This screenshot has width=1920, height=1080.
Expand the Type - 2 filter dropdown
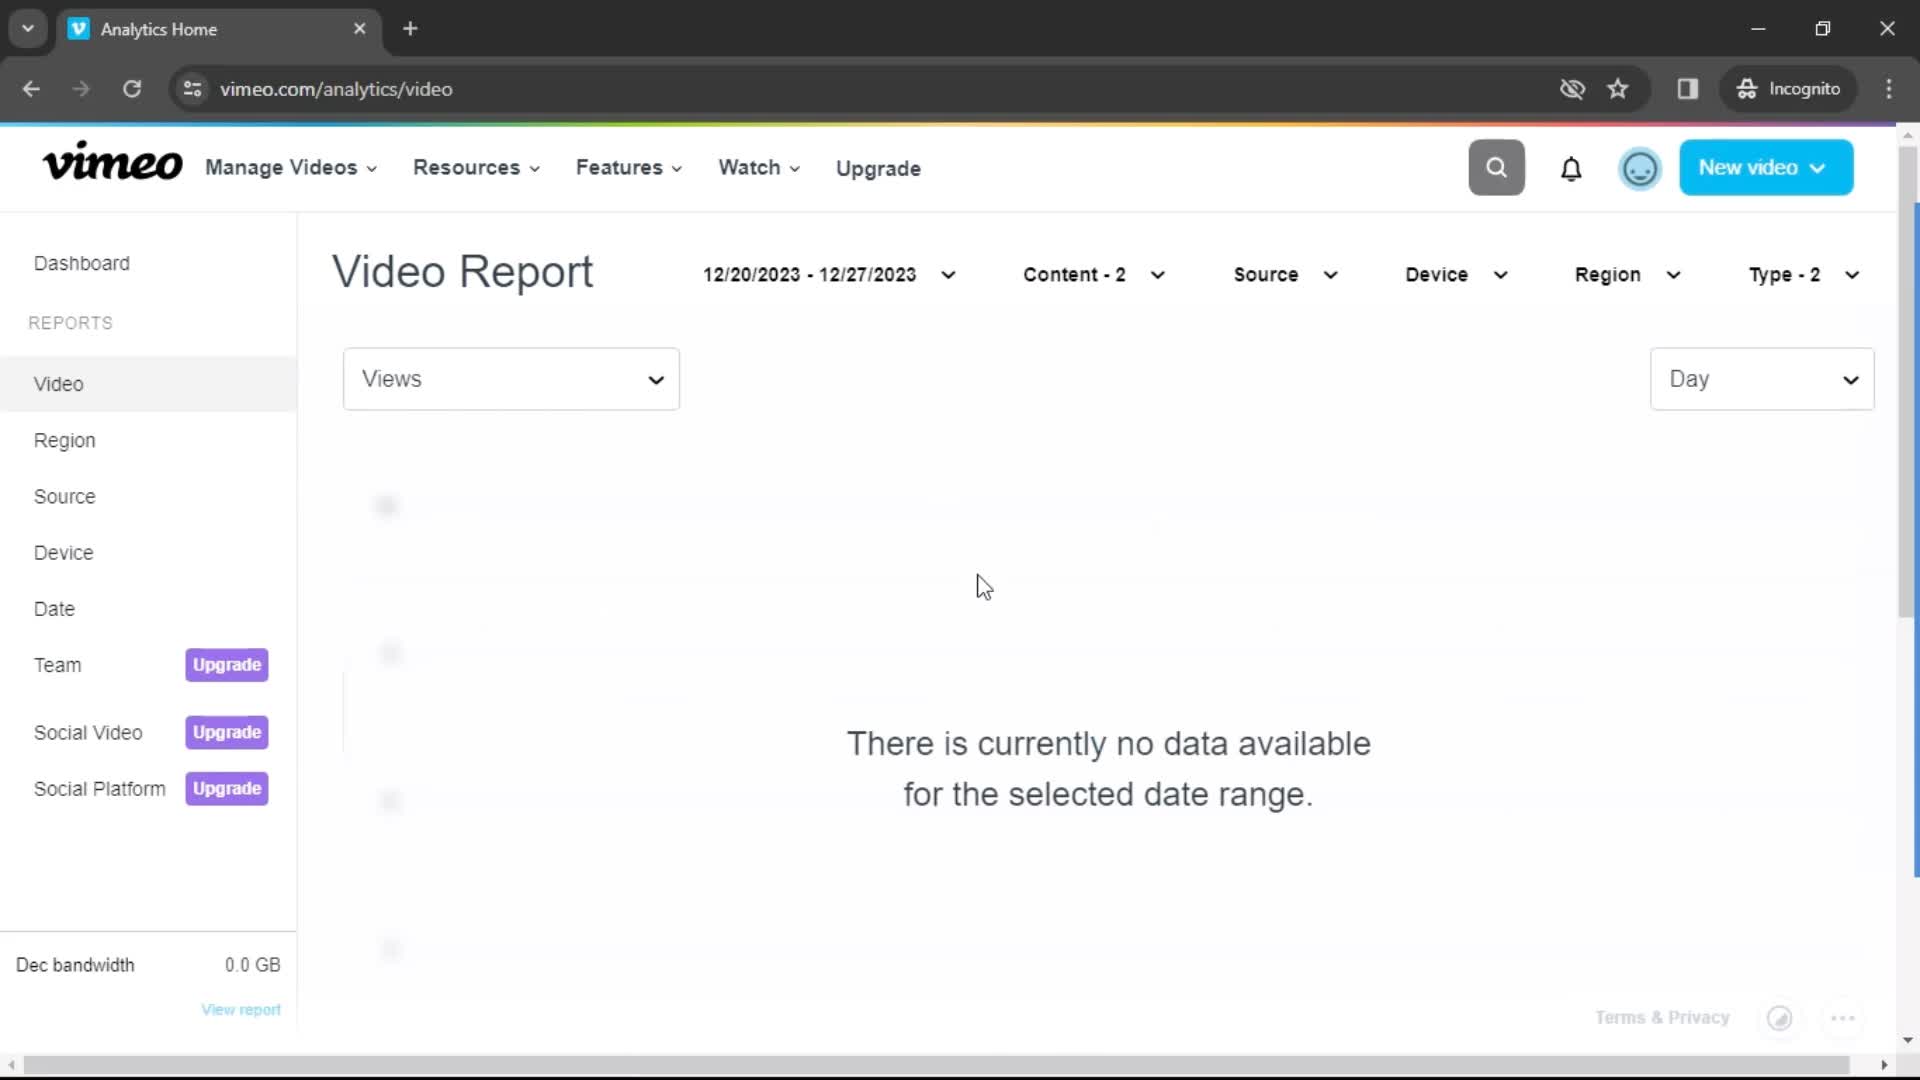point(1803,274)
